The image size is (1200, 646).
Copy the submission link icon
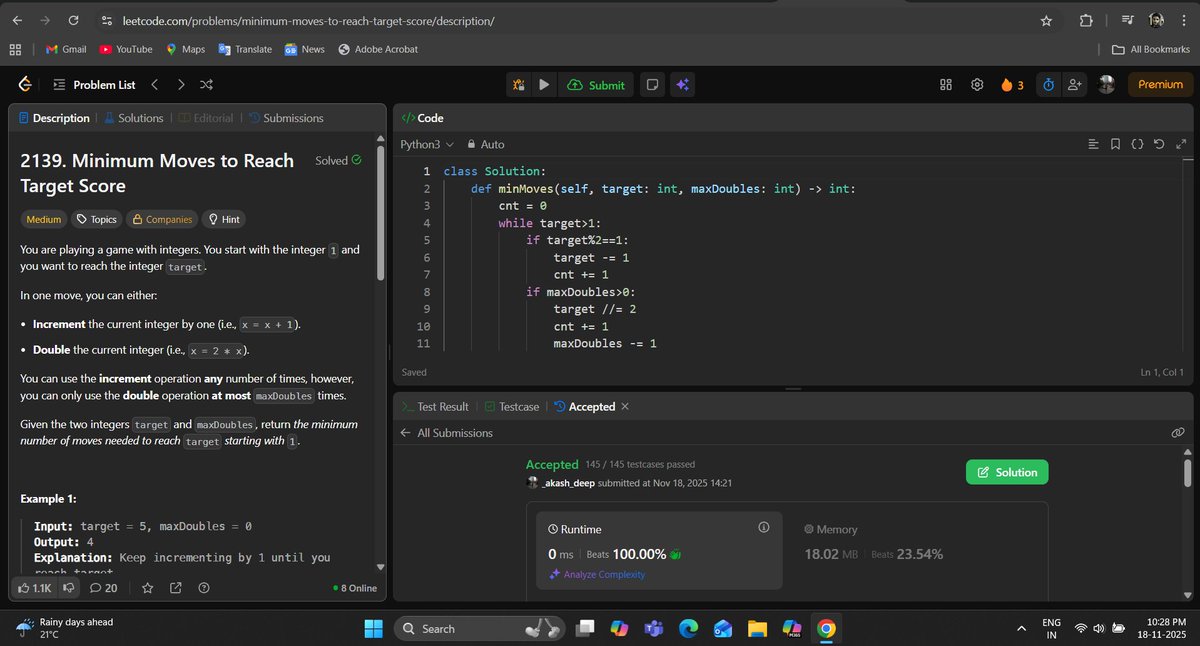[x=1178, y=433]
